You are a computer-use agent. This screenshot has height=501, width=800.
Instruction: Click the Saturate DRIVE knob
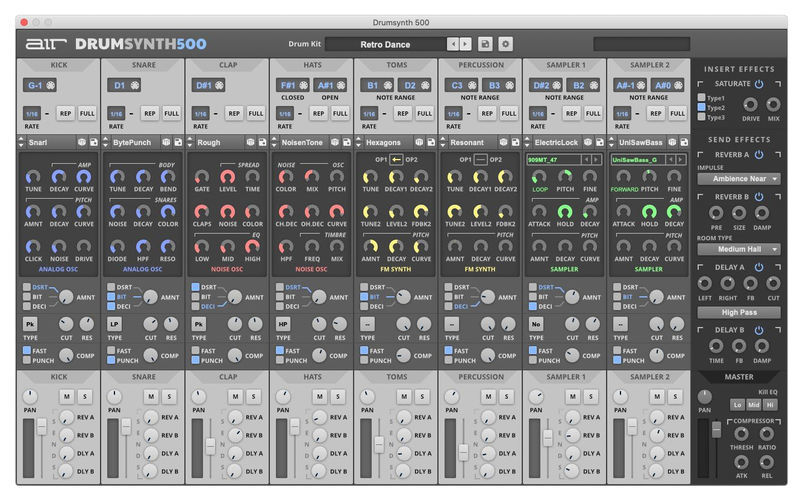coord(750,105)
